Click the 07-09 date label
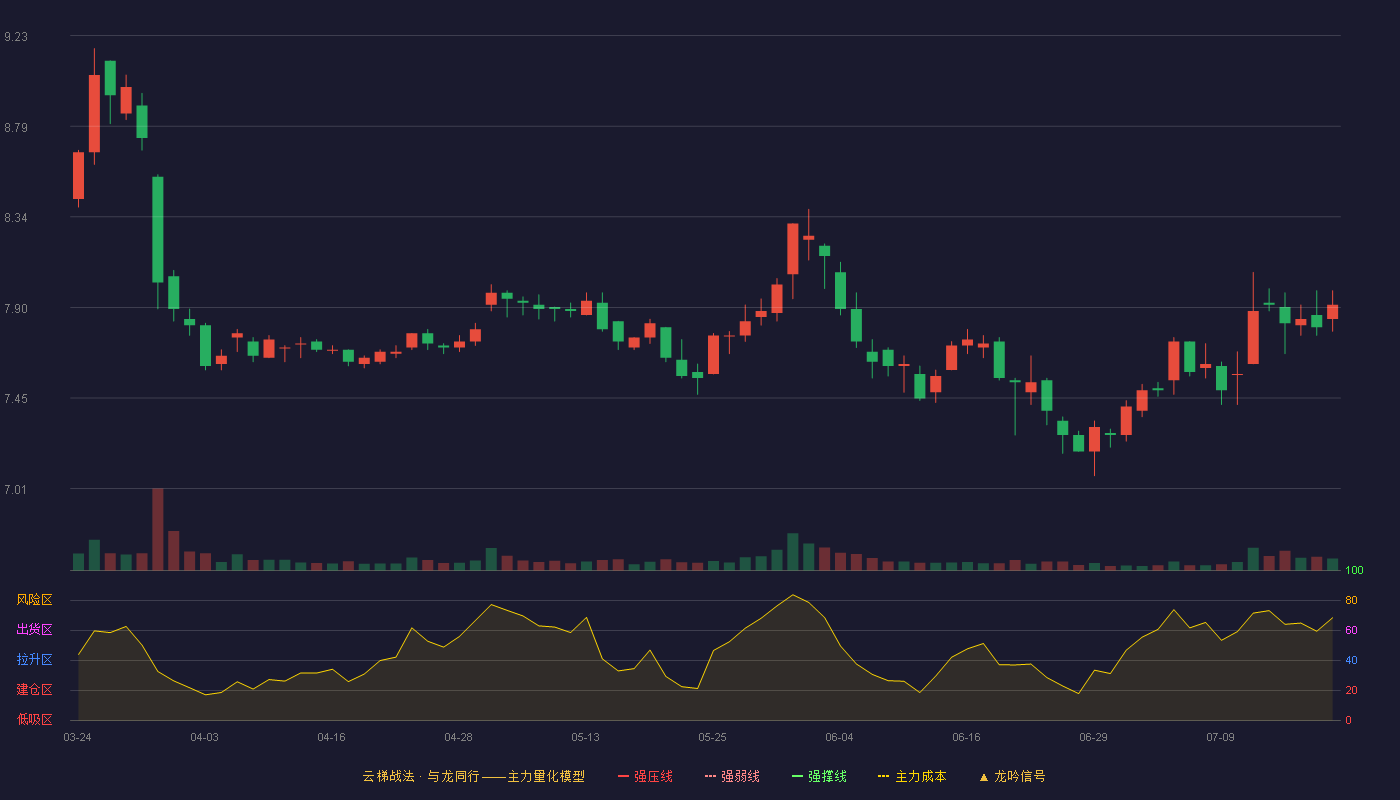 tap(1220, 737)
